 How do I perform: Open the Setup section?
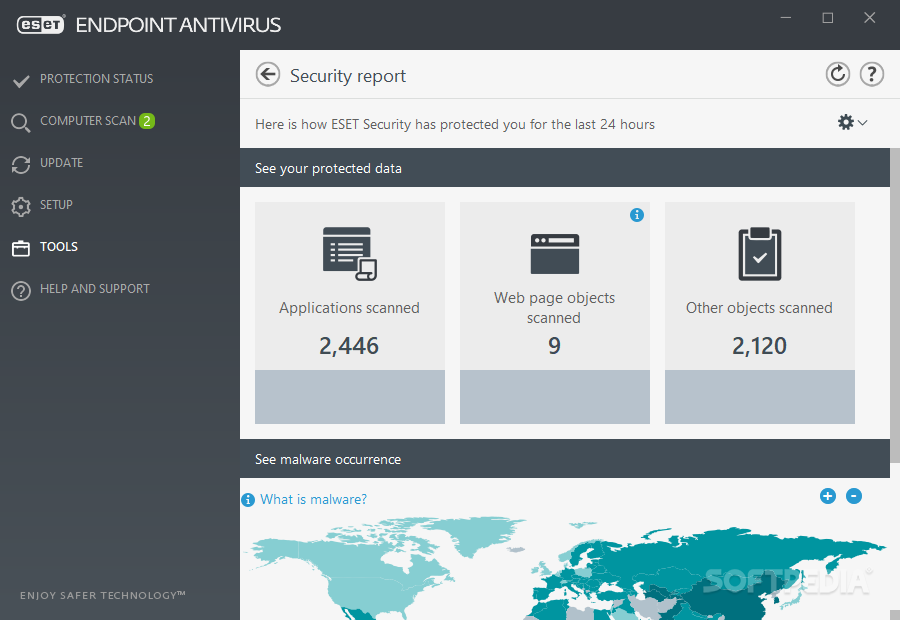(56, 205)
